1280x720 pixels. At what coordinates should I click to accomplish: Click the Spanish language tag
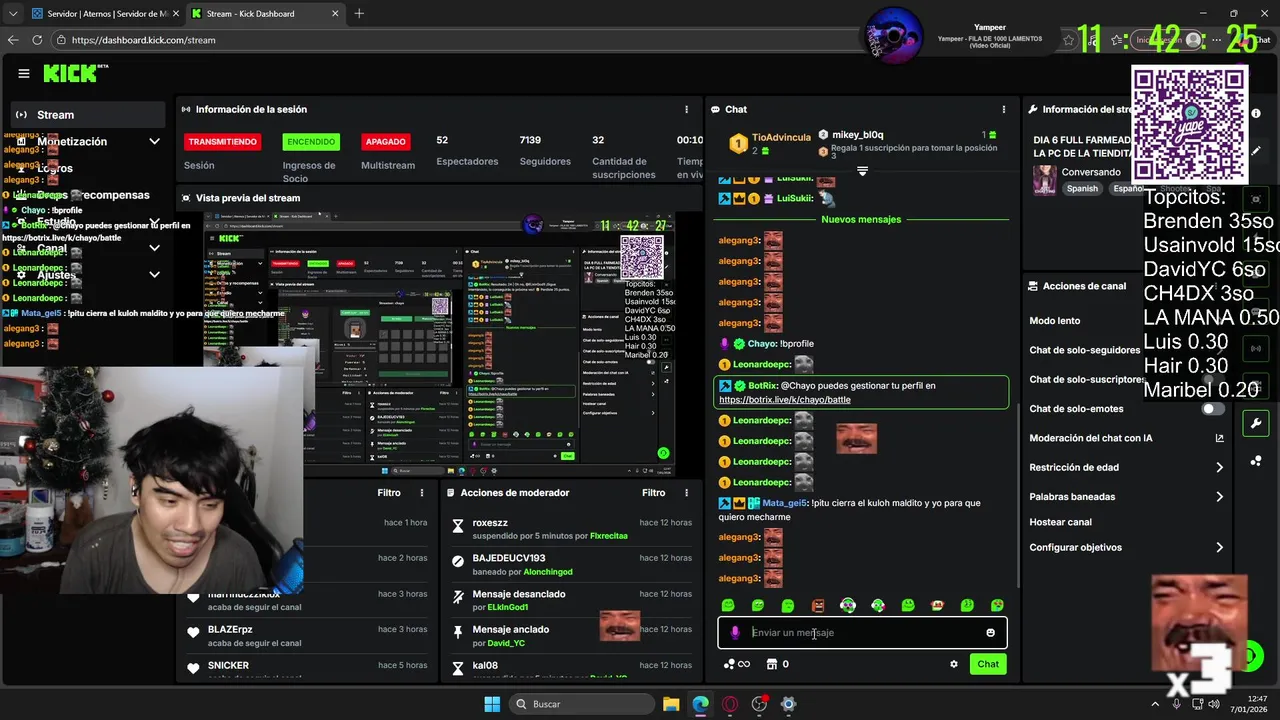click(x=1082, y=188)
